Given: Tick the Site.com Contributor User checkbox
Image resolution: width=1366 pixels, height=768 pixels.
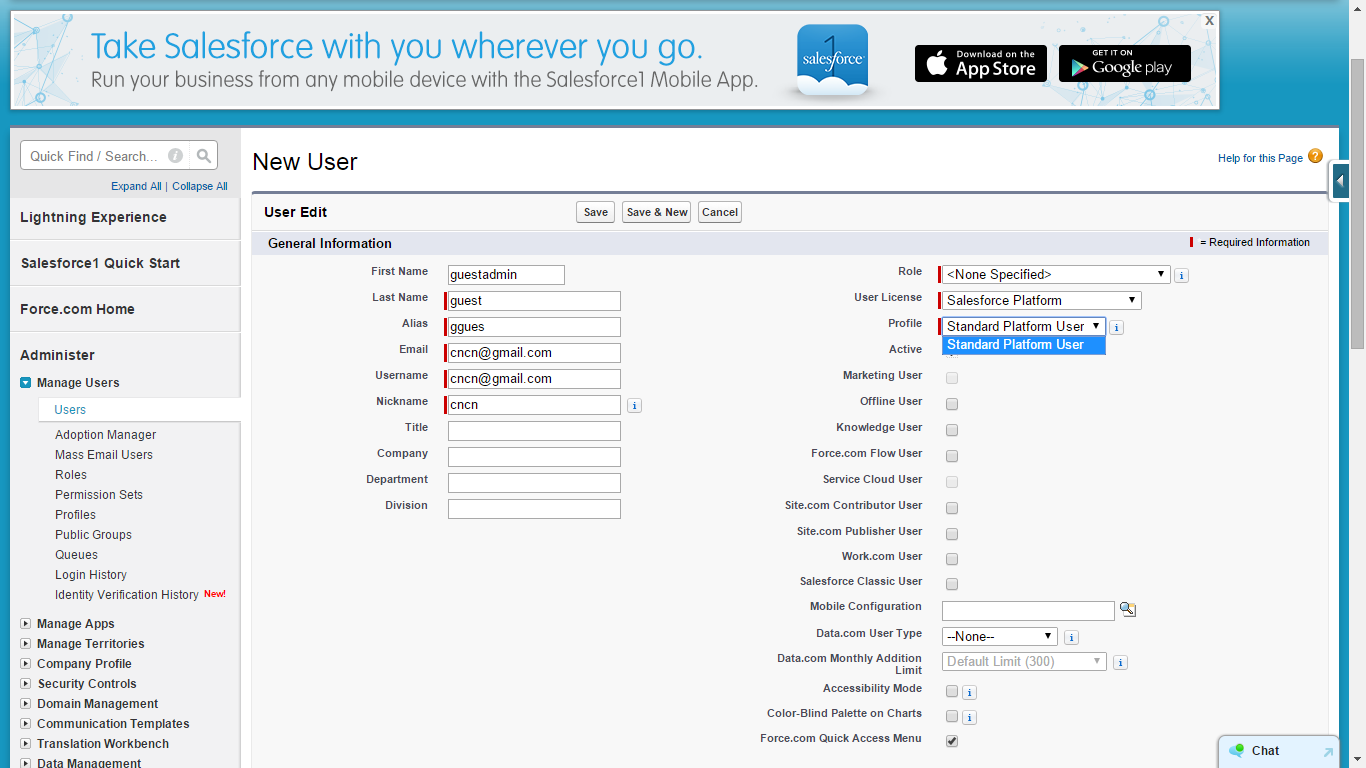Looking at the screenshot, I should coord(952,508).
